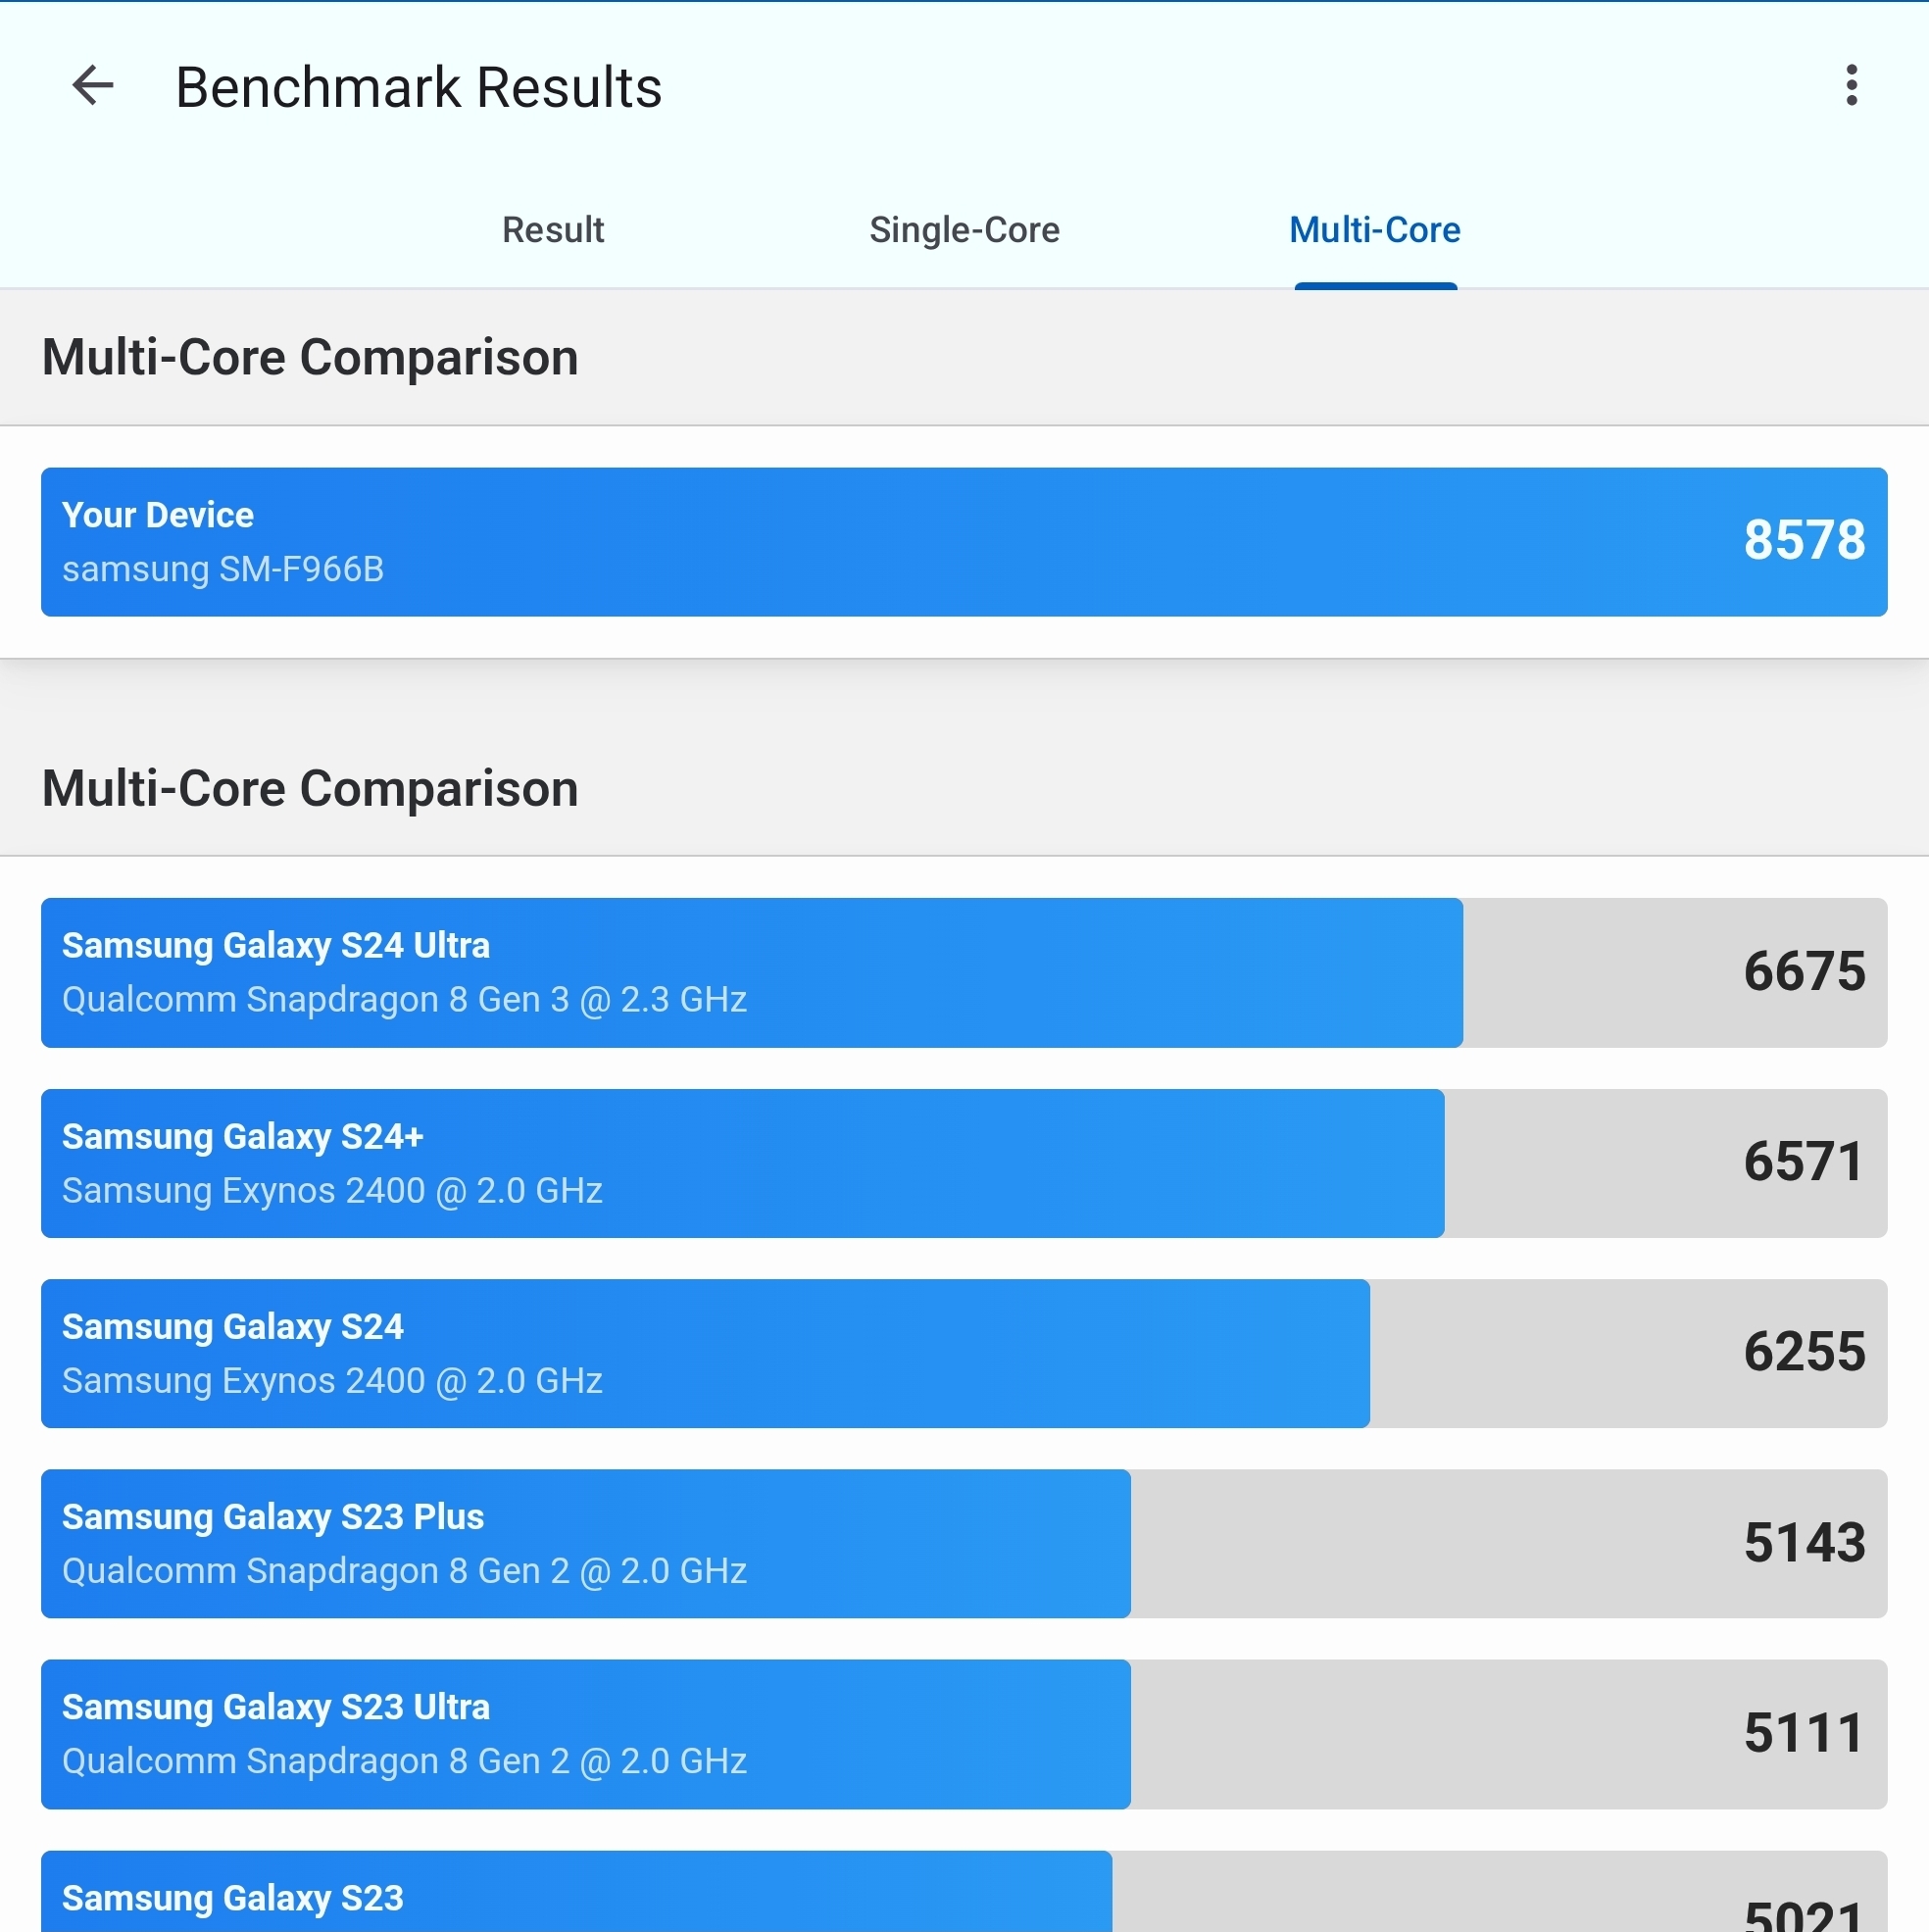Tap the back arrow icon

tap(93, 85)
